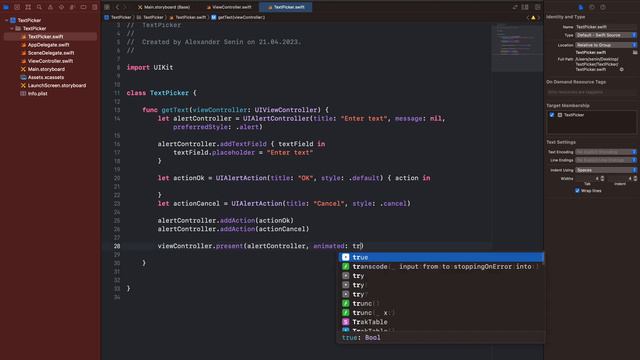Add an editor on the right

(x=538, y=7)
